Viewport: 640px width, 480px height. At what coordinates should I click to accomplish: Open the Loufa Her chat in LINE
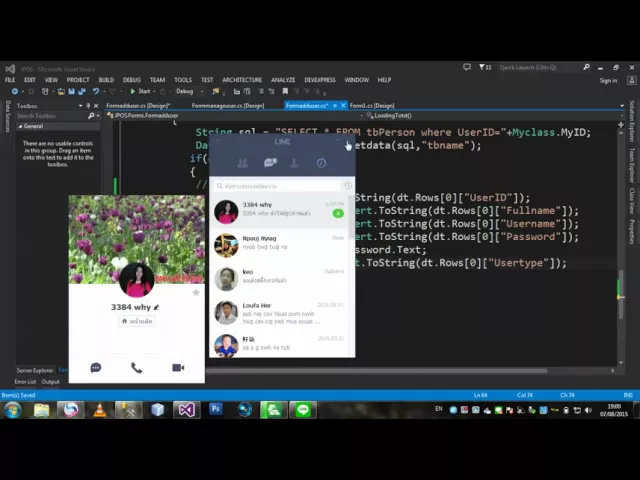[279, 313]
